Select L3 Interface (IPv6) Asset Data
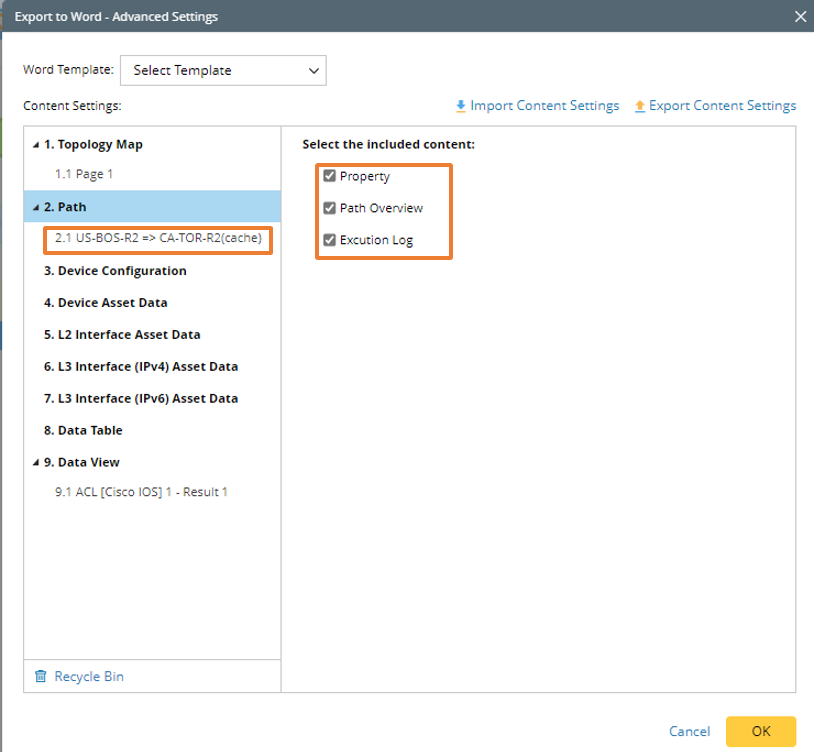Viewport: 814px width, 752px height. tap(141, 399)
